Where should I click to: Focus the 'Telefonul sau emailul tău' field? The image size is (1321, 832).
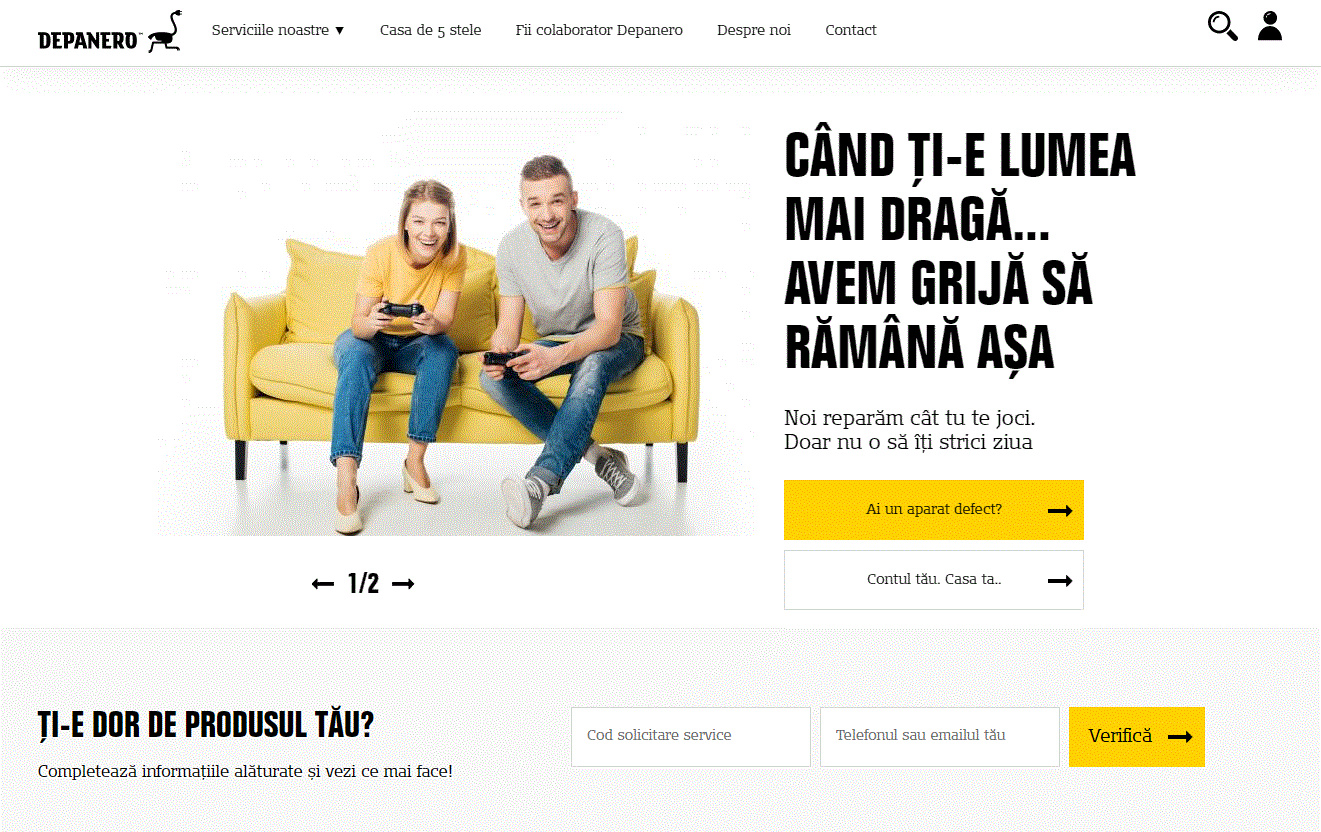(940, 737)
